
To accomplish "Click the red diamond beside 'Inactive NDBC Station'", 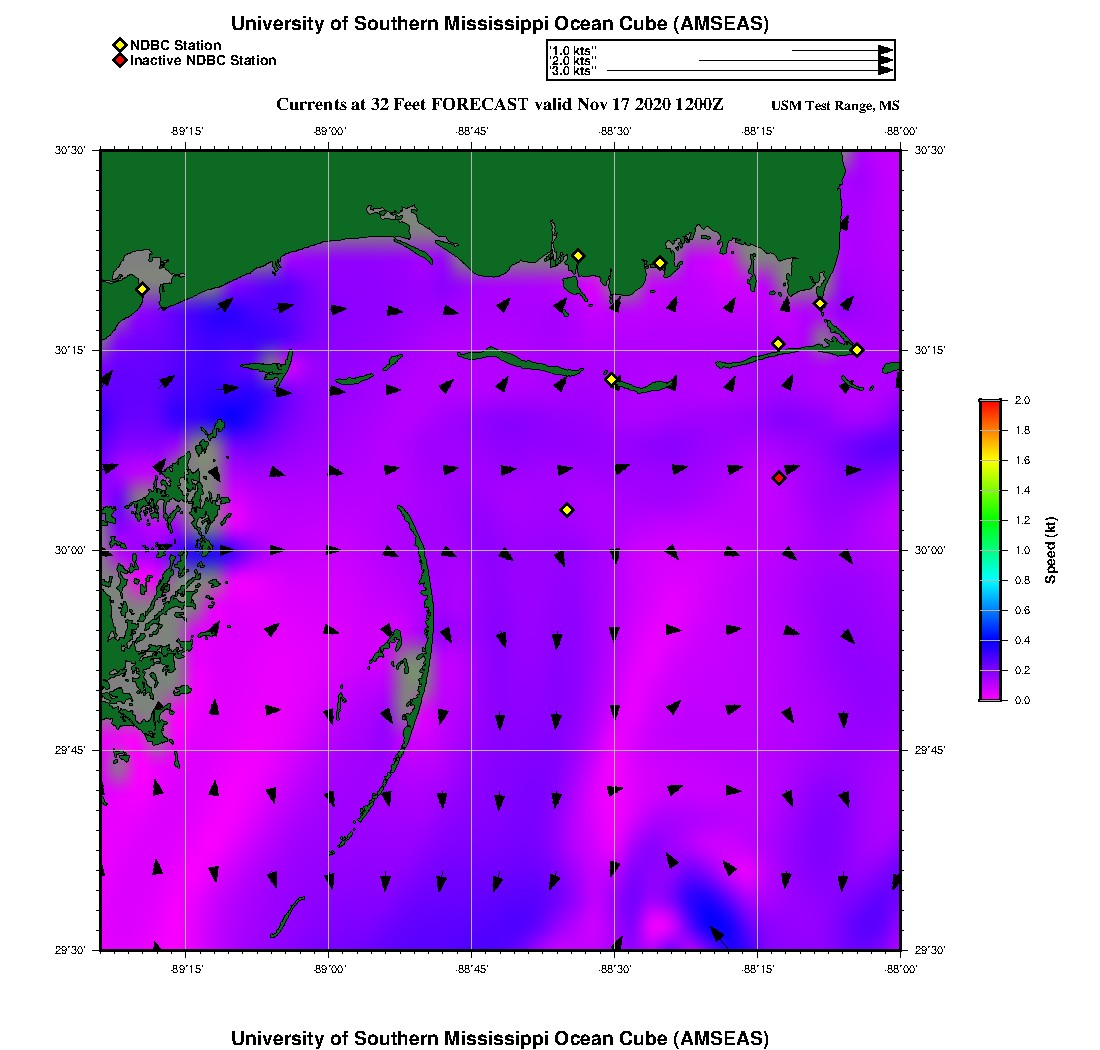I will pyautogui.click(x=119, y=61).
